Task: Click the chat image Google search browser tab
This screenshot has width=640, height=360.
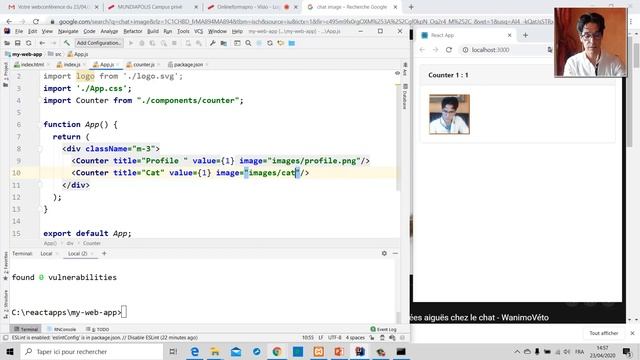Action: pyautogui.click(x=352, y=7)
